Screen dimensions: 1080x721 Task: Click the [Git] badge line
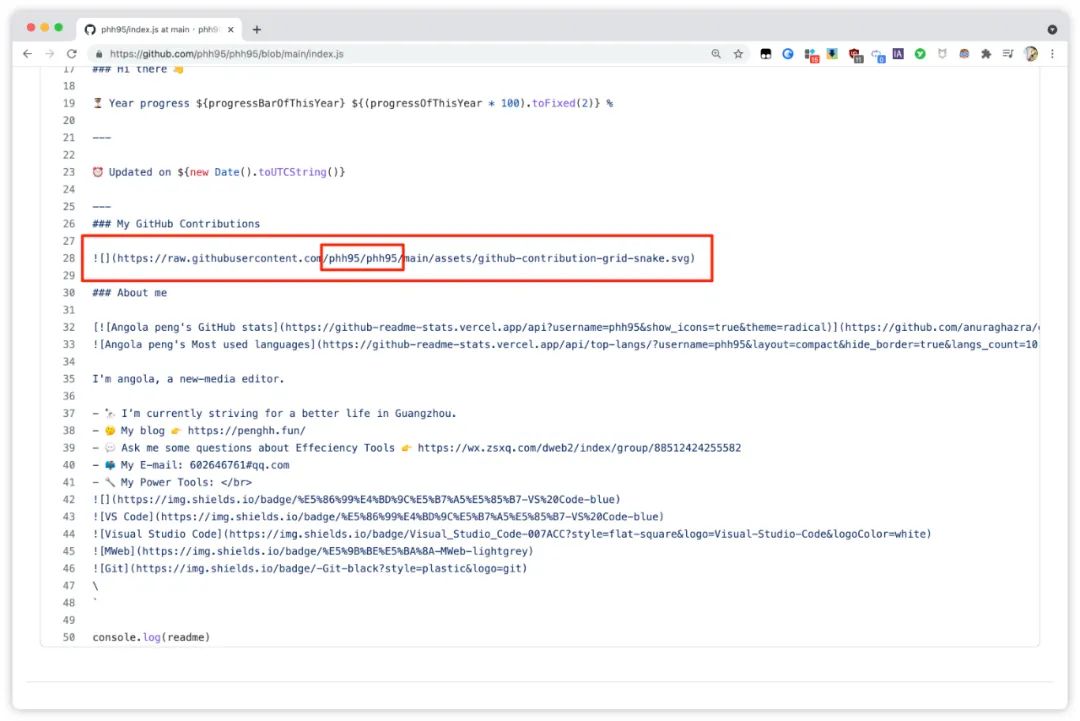pyautogui.click(x=310, y=568)
